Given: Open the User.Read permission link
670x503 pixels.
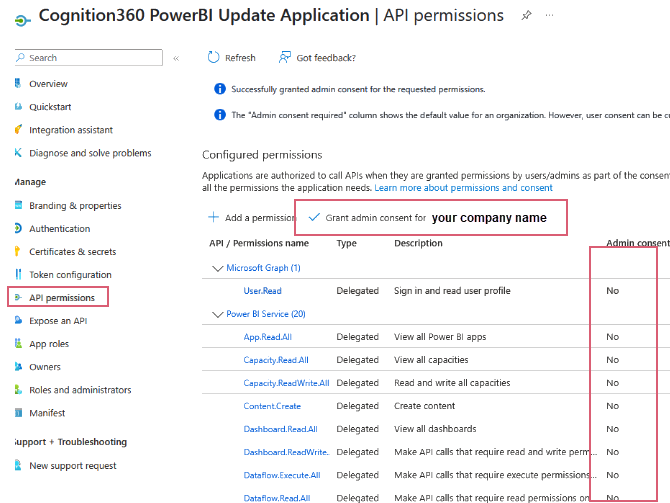Looking at the screenshot, I should 263,291.
